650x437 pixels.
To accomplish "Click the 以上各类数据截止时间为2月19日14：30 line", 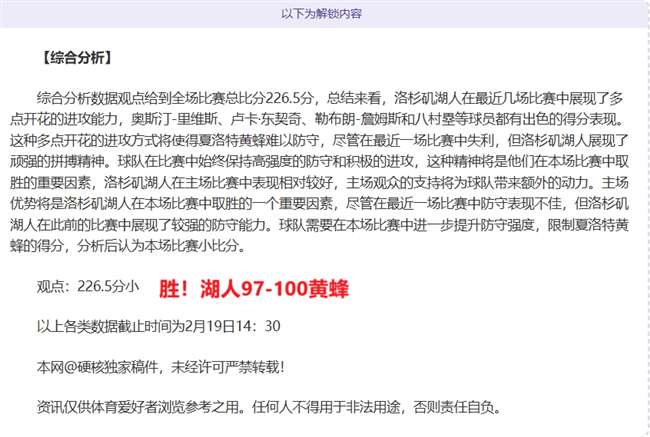I will tap(158, 326).
